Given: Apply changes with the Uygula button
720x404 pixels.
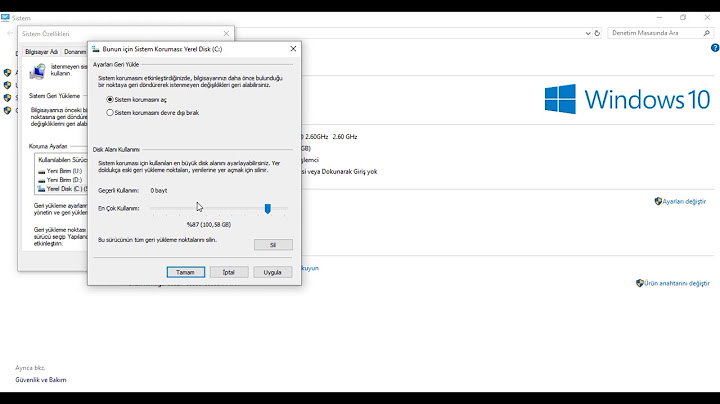Looking at the screenshot, I should [x=273, y=272].
